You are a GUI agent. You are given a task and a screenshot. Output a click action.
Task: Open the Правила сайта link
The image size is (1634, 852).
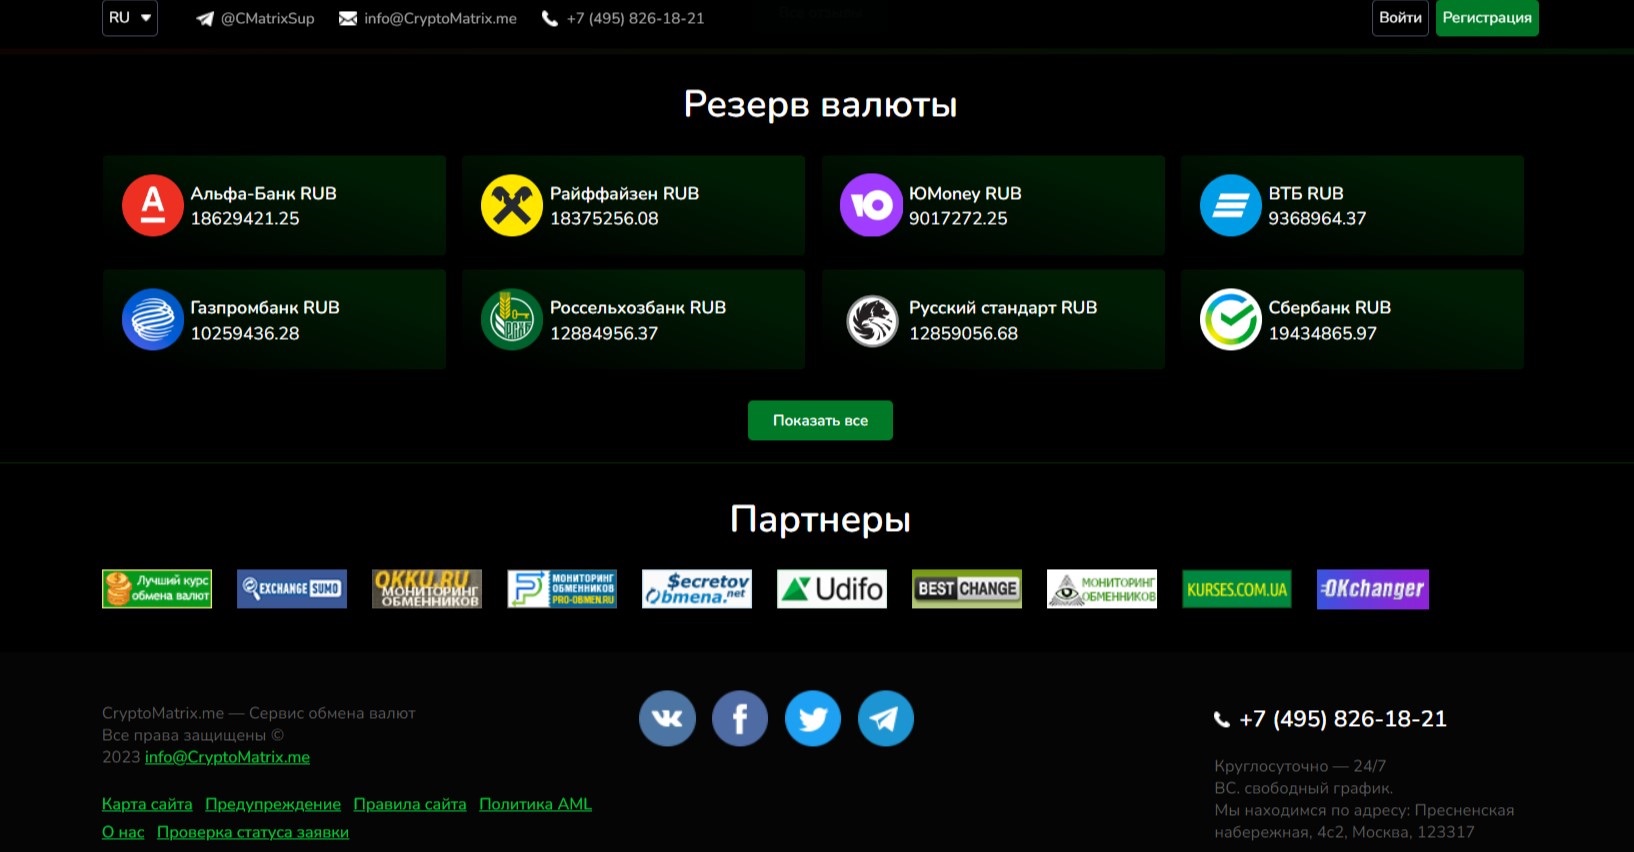pyautogui.click(x=410, y=804)
